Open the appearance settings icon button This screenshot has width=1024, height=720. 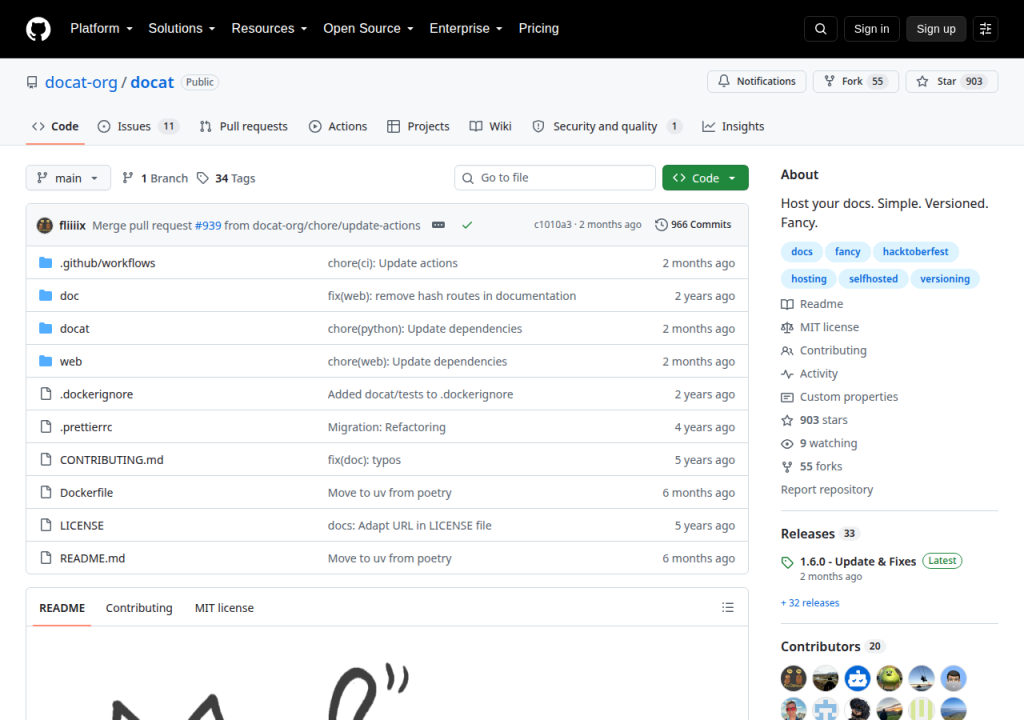tap(985, 29)
